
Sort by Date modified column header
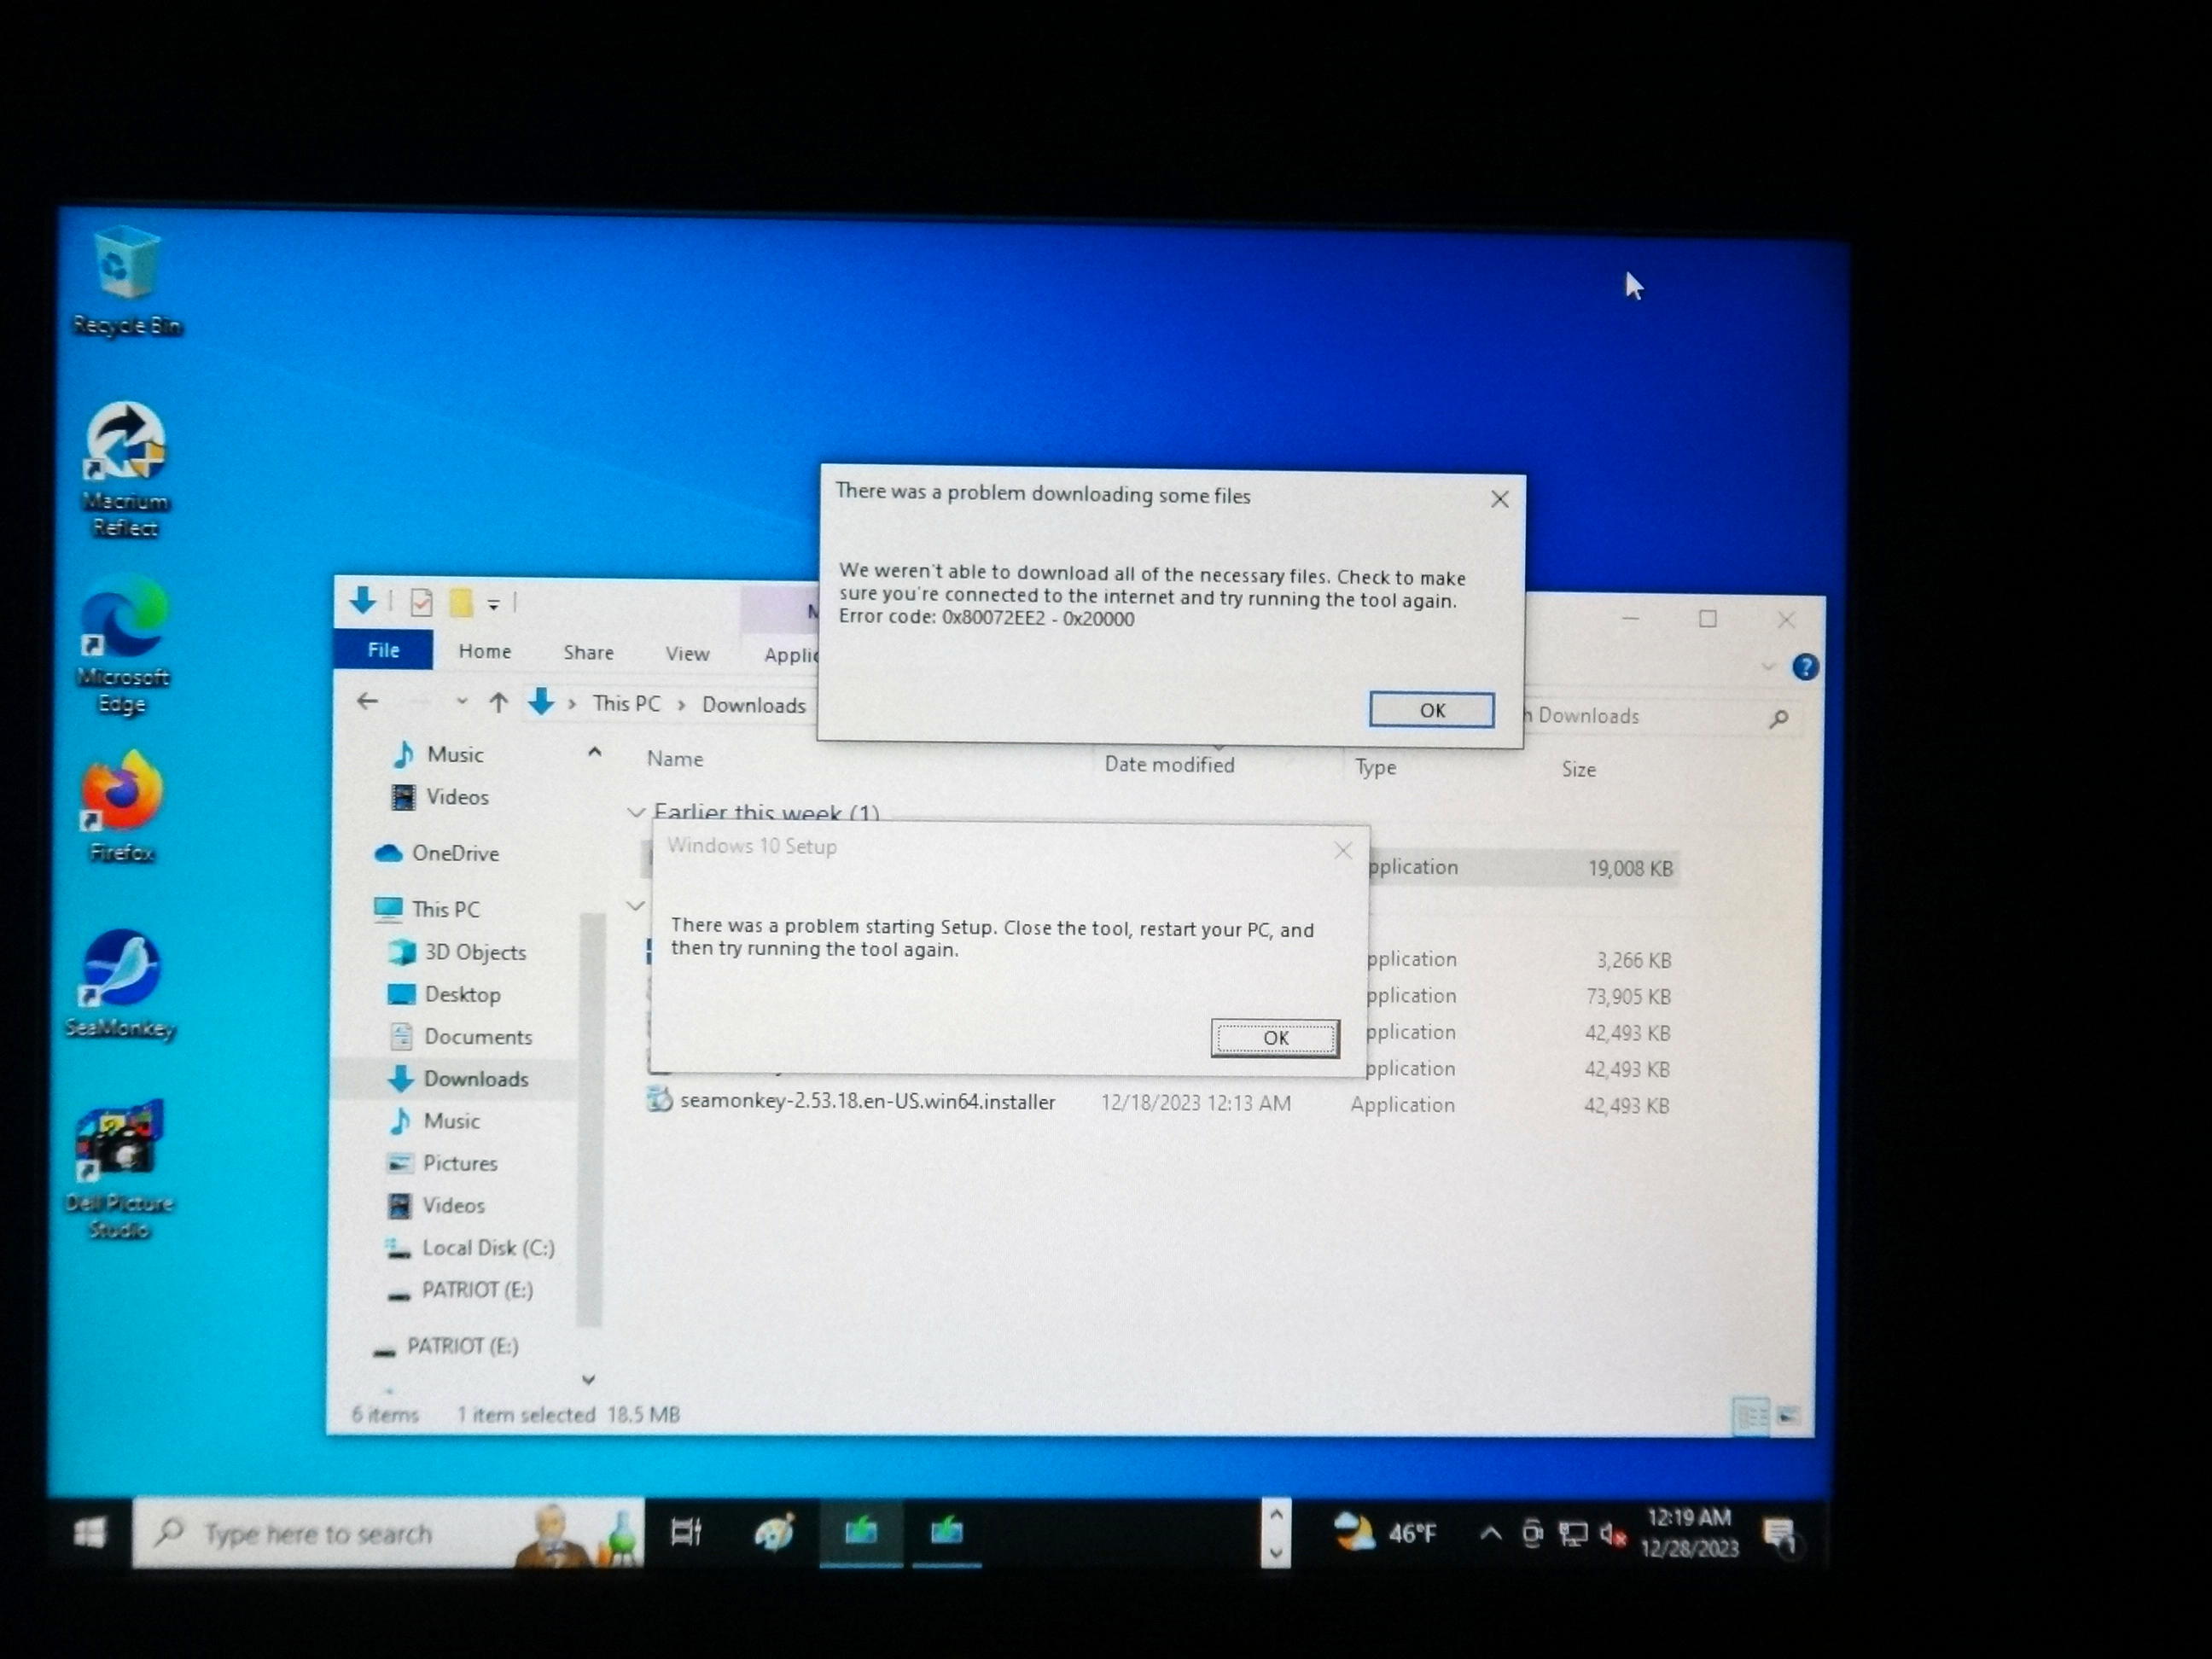click(1169, 764)
